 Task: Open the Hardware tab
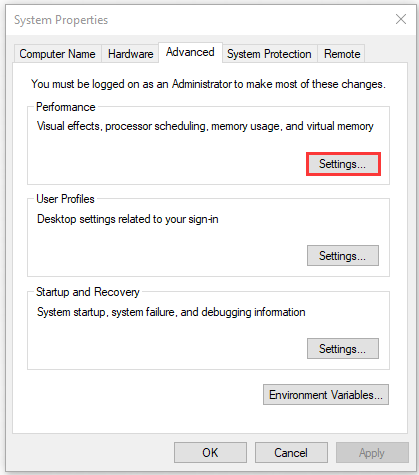[130, 54]
